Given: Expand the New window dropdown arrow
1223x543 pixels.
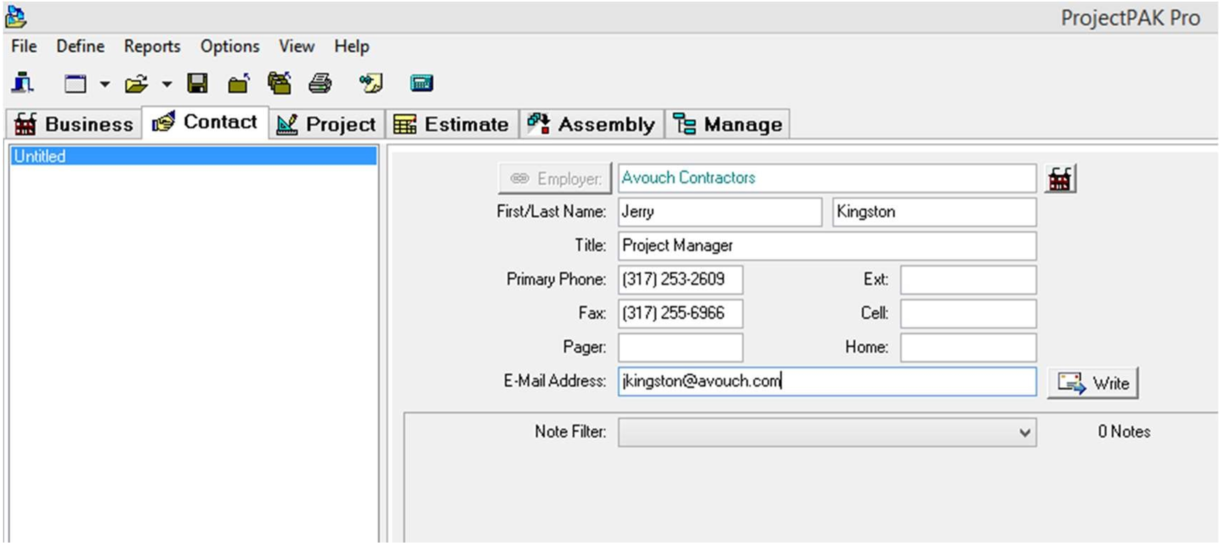Looking at the screenshot, I should 103,85.
